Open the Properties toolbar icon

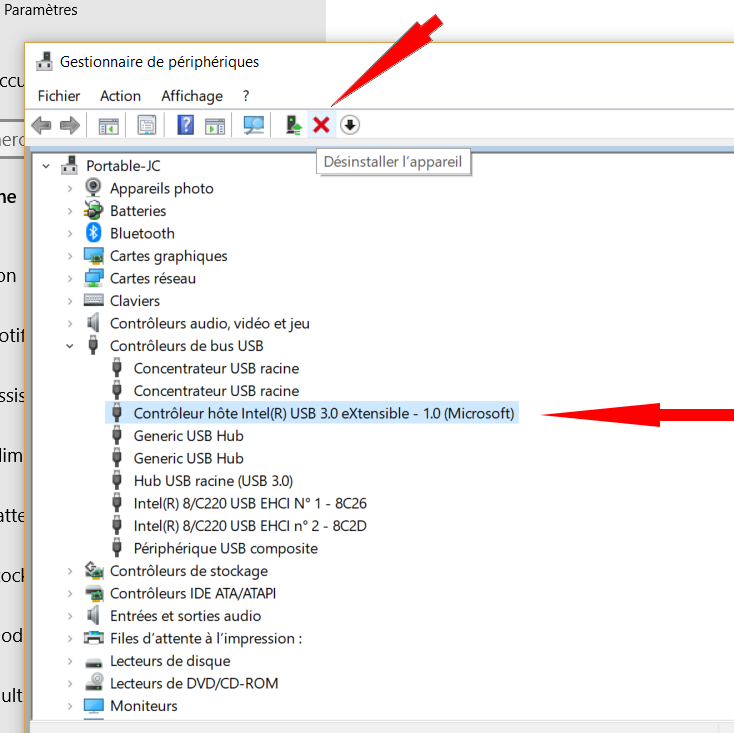pos(147,125)
